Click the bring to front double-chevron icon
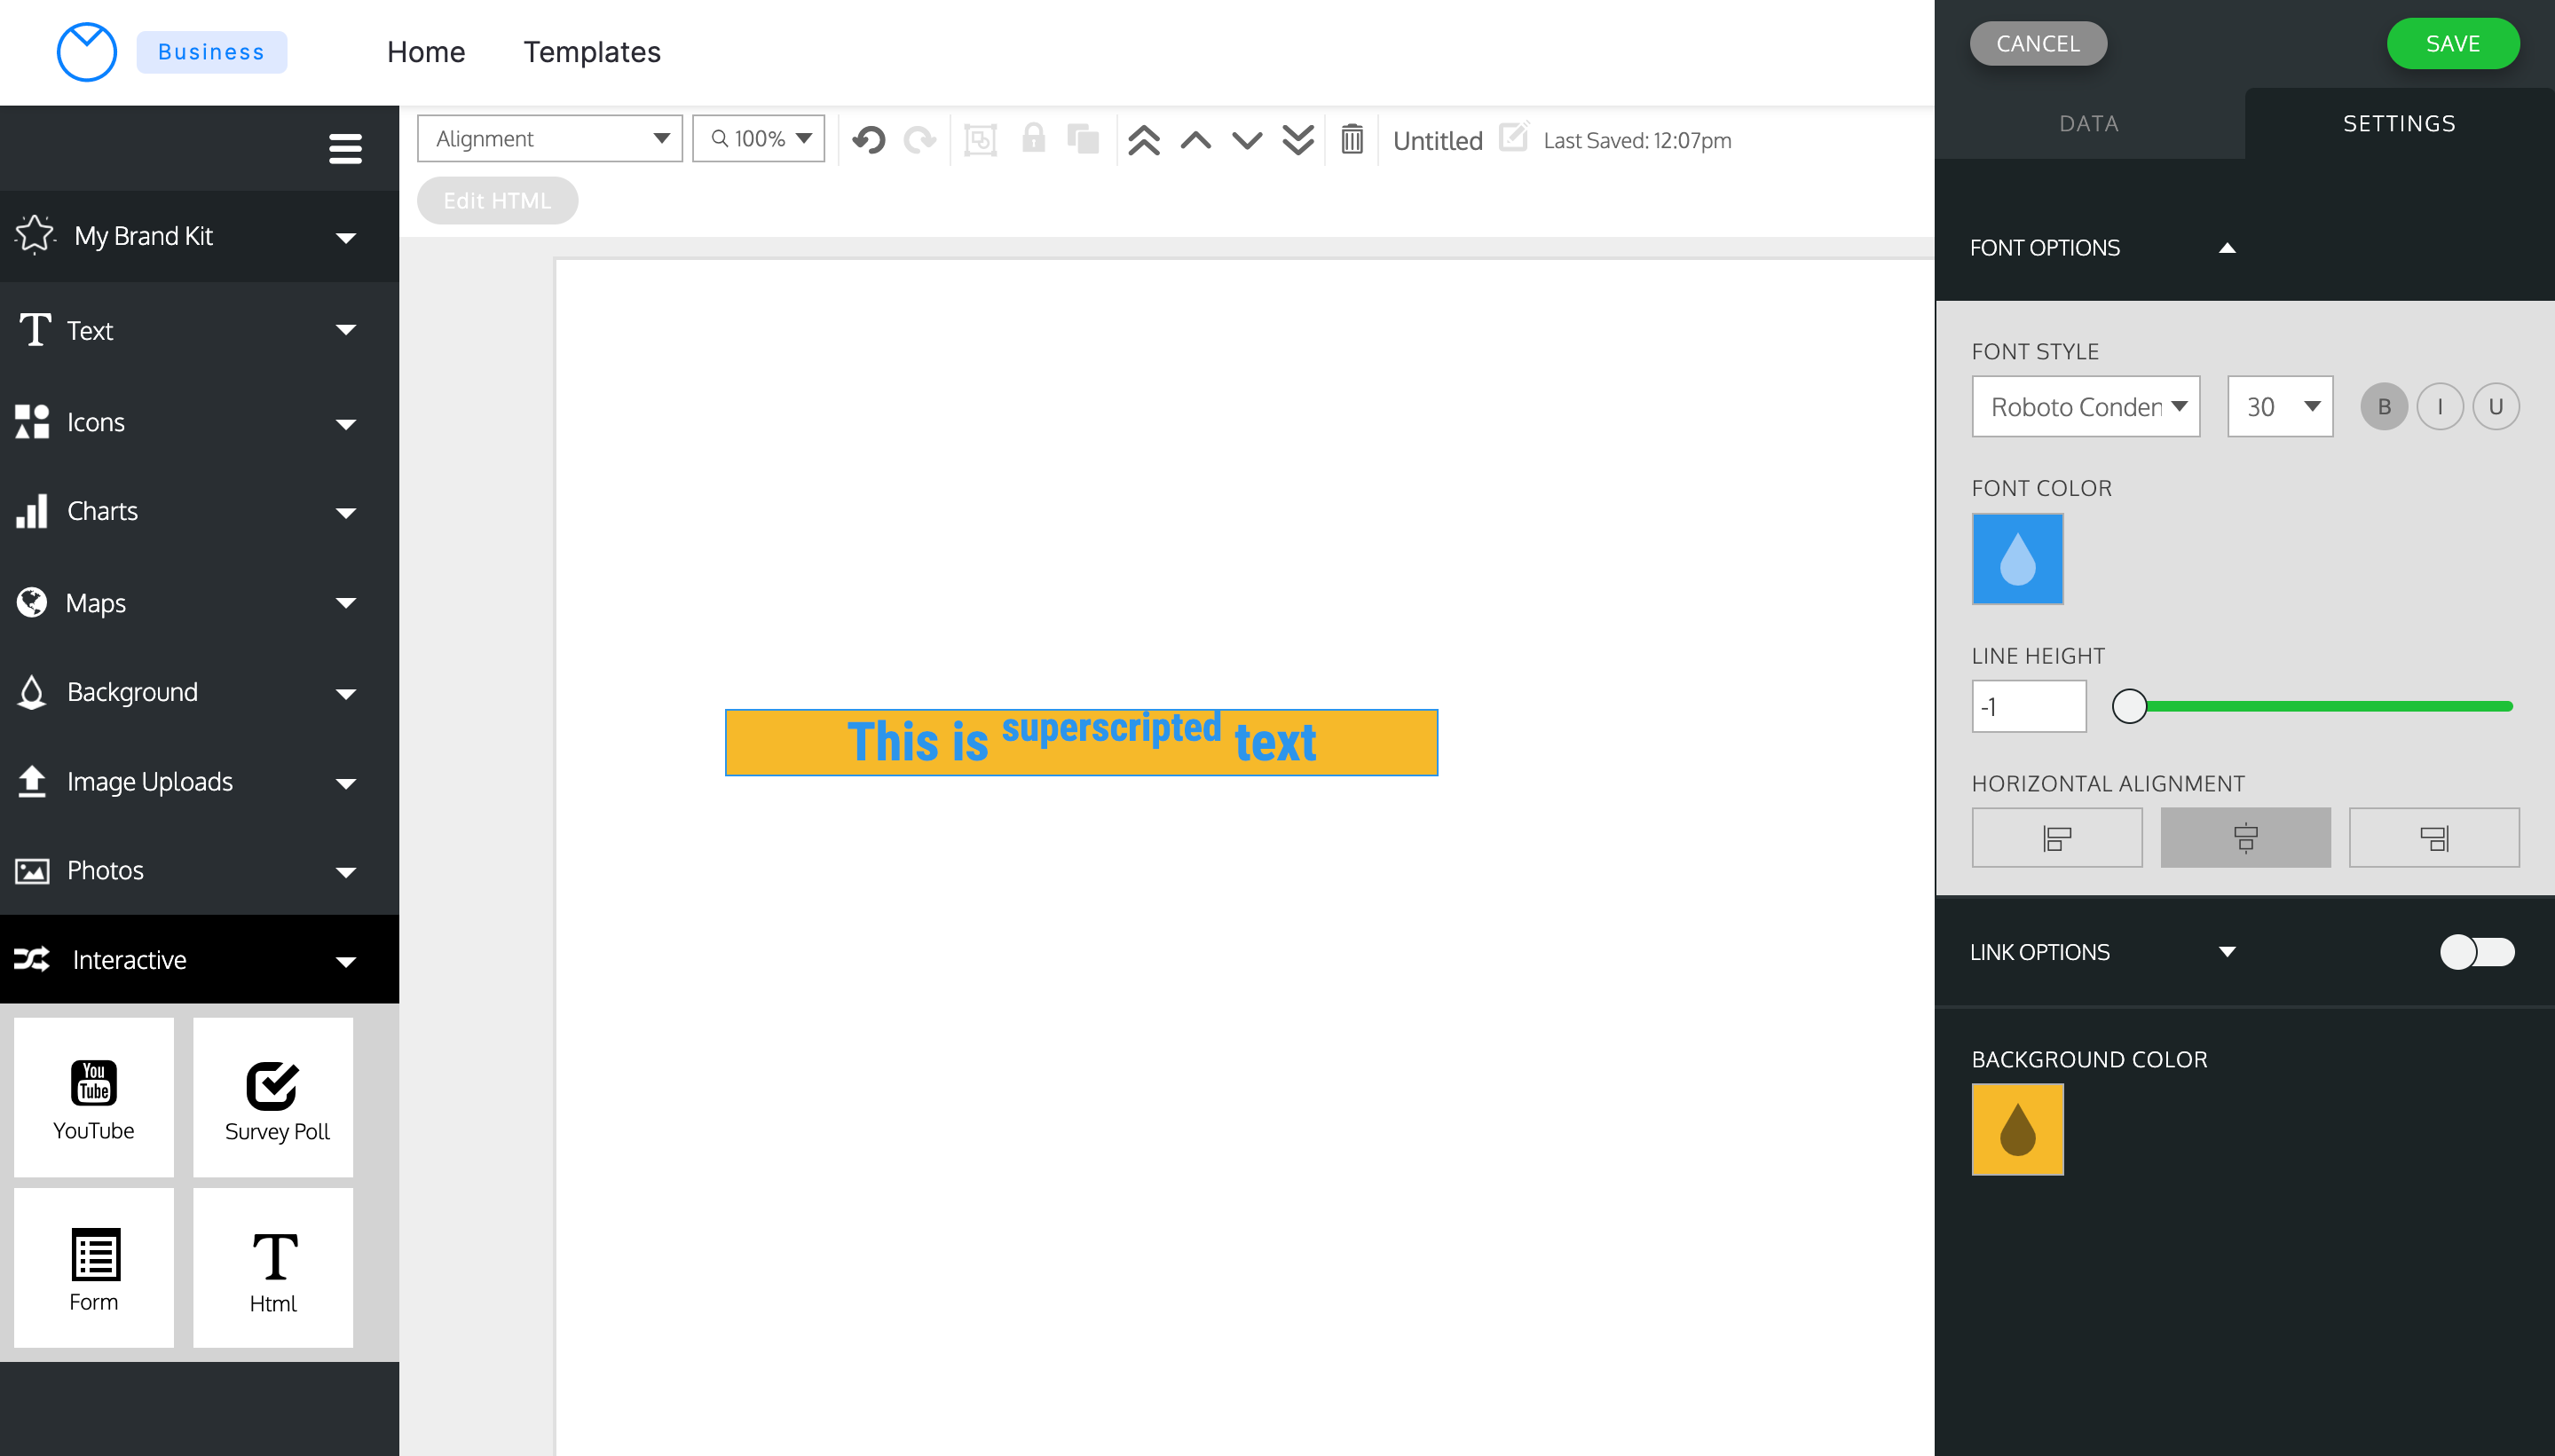Viewport: 2555px width, 1456px height. click(x=1143, y=139)
